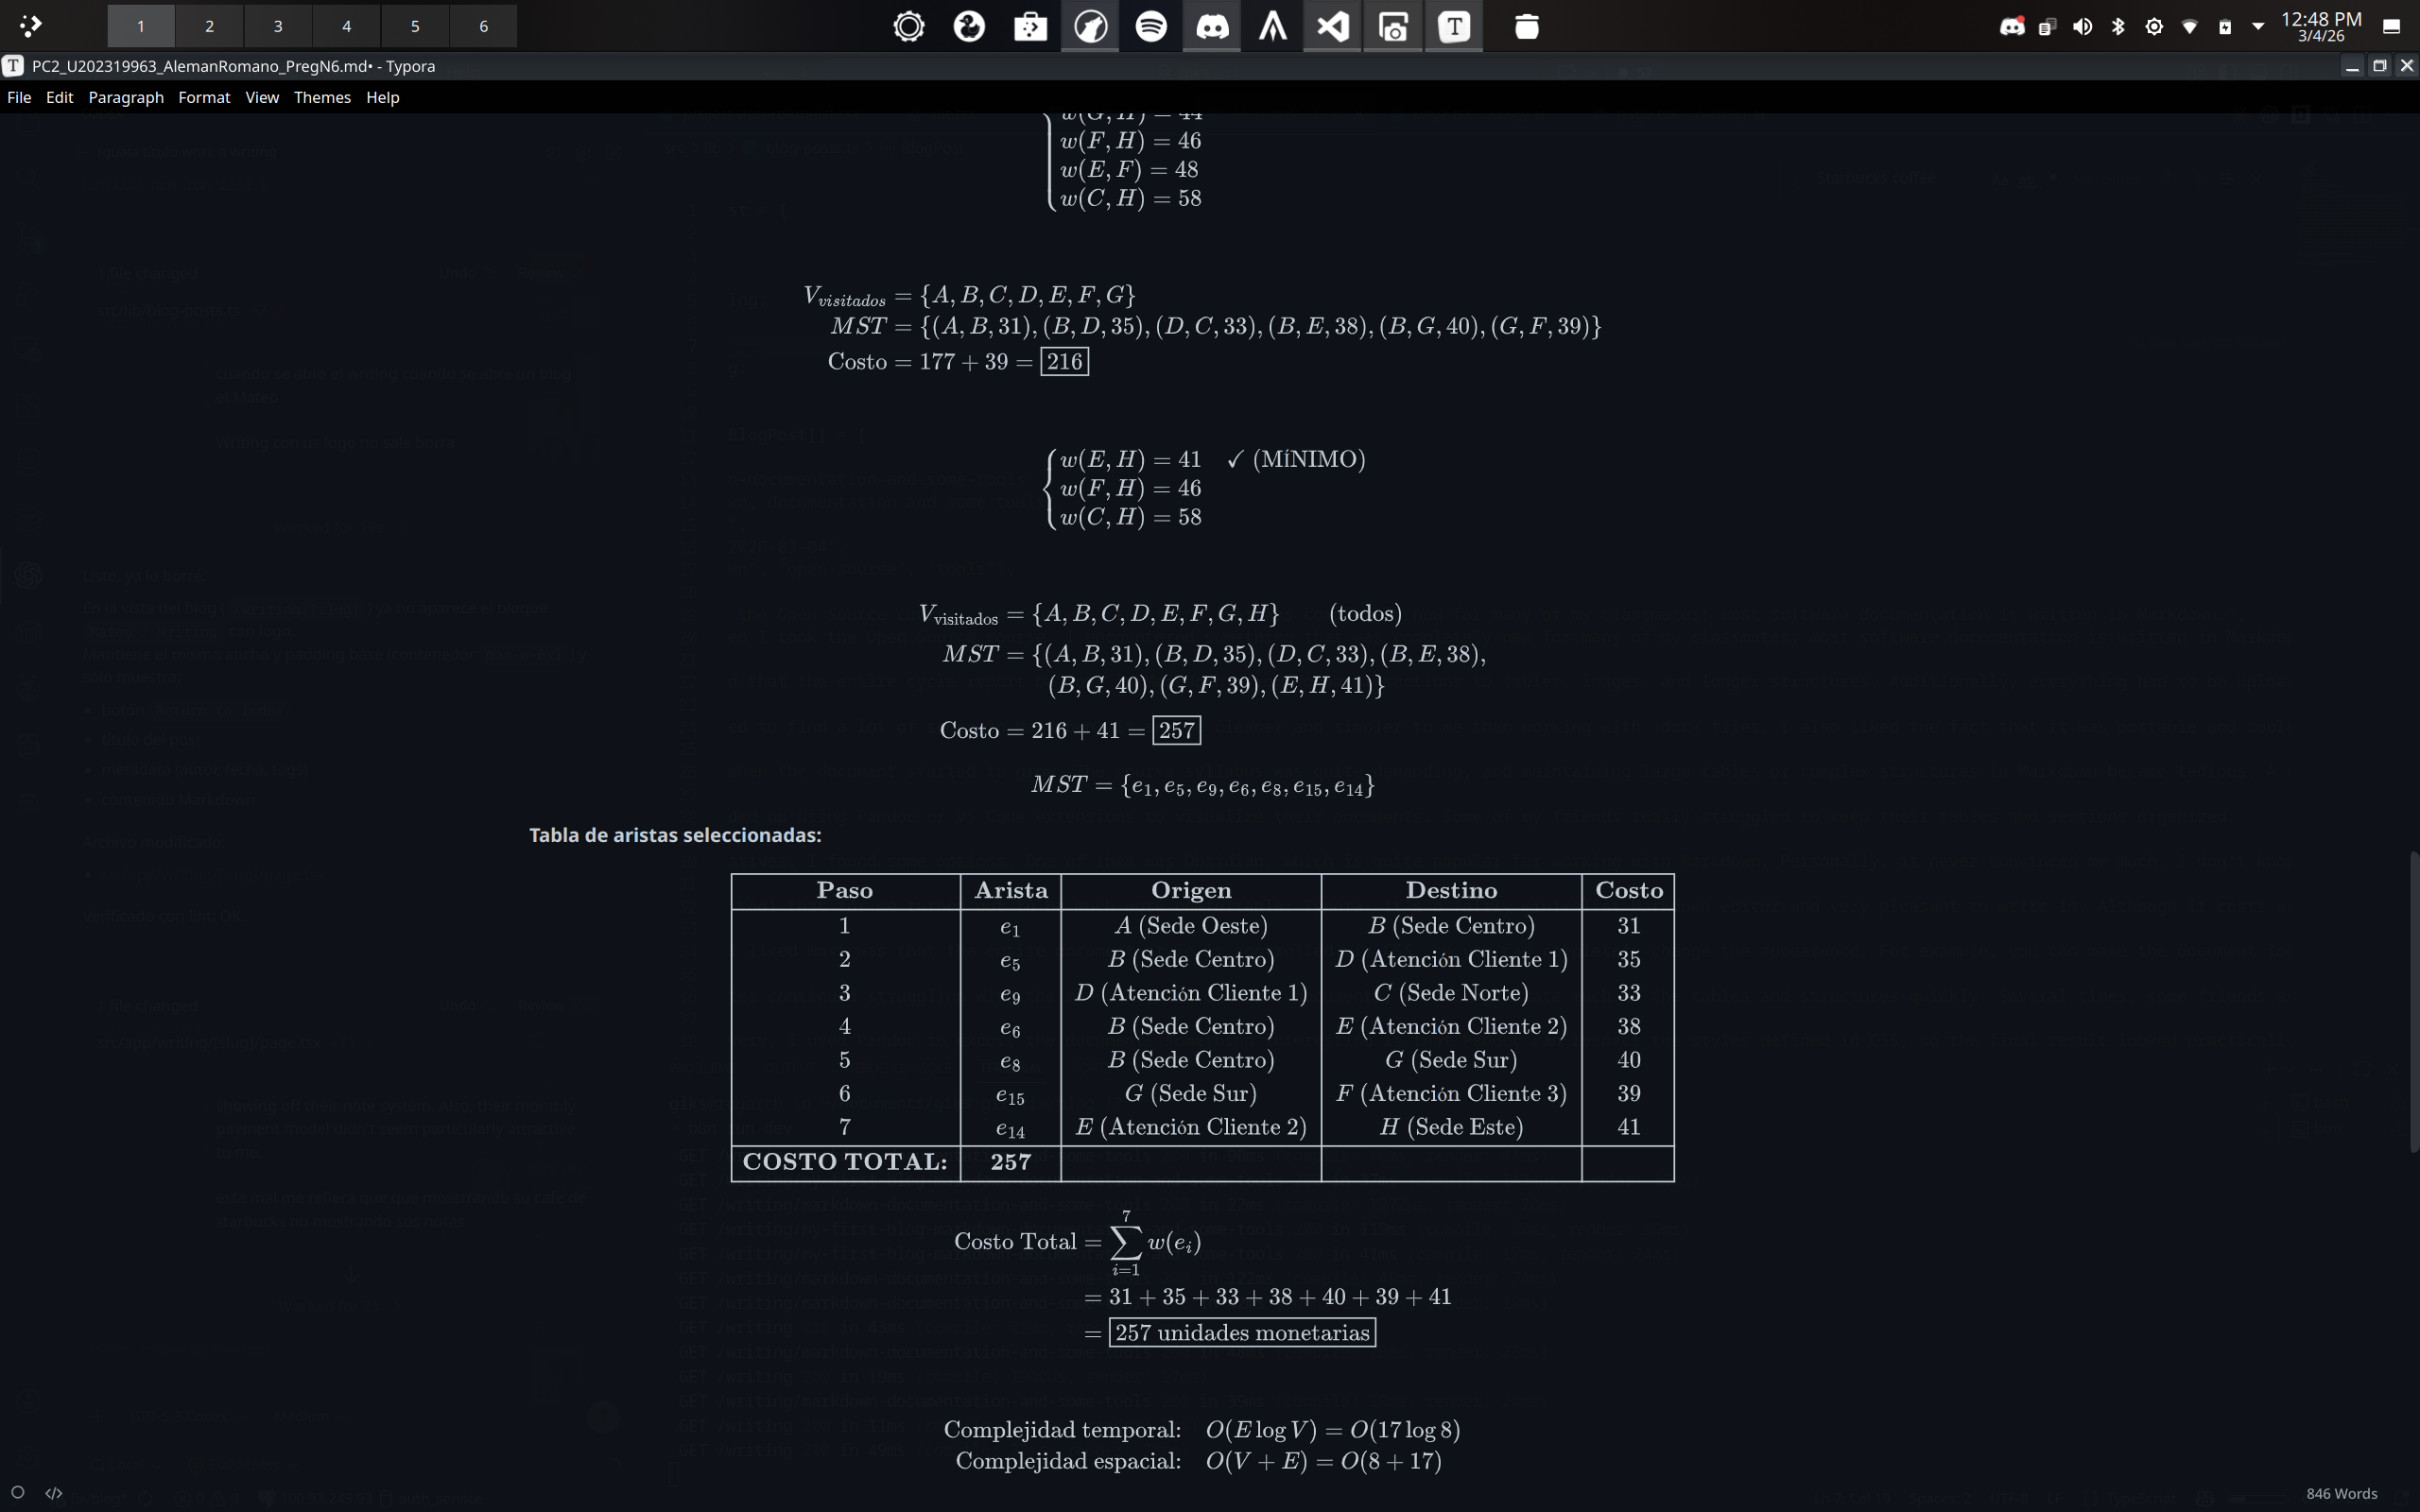Toggle source code mode icon in status bar
Image resolution: width=2420 pixels, height=1512 pixels.
[x=54, y=1492]
